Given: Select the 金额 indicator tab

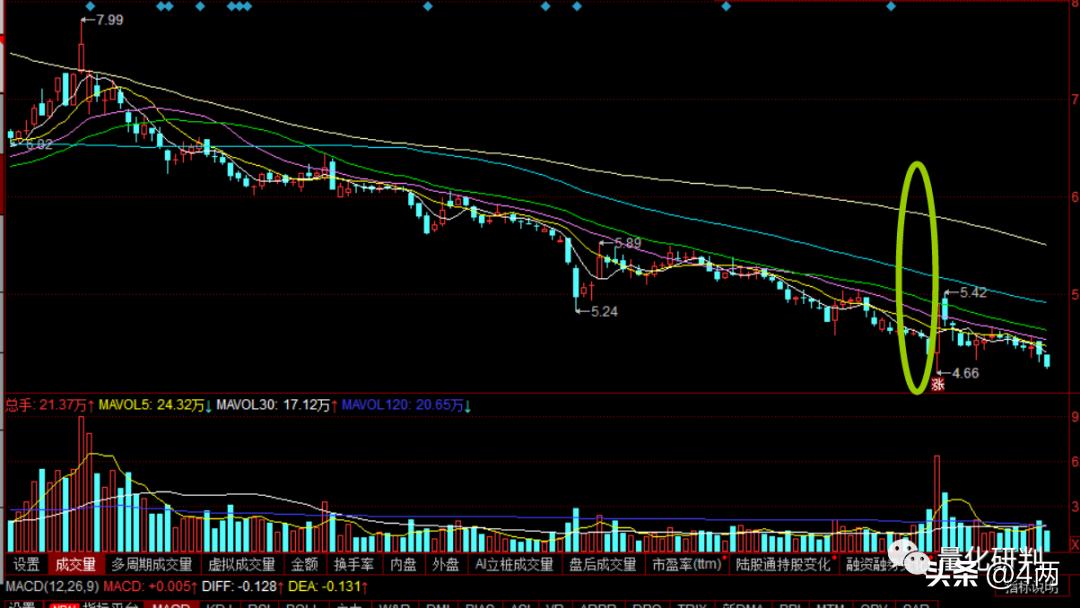Looking at the screenshot, I should click(x=305, y=564).
